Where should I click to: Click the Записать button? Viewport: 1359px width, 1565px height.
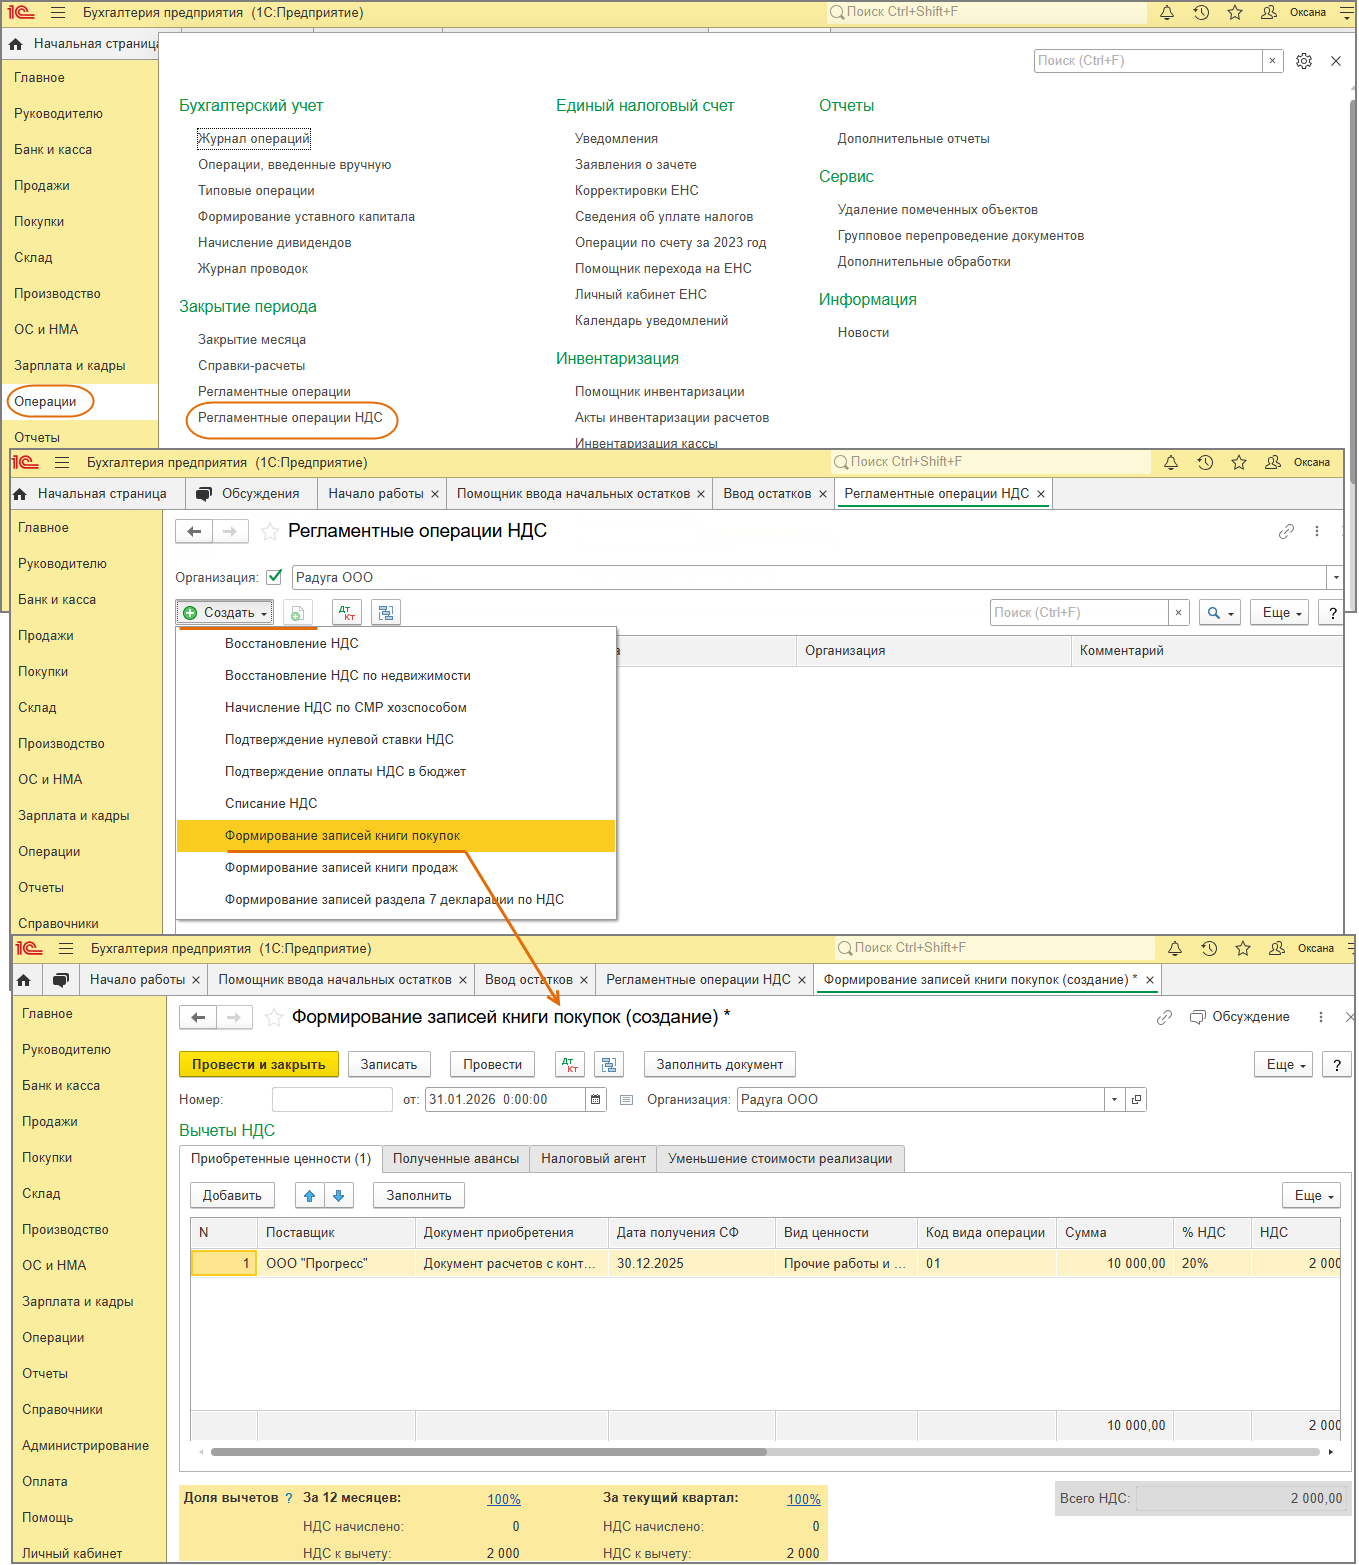pos(389,1065)
